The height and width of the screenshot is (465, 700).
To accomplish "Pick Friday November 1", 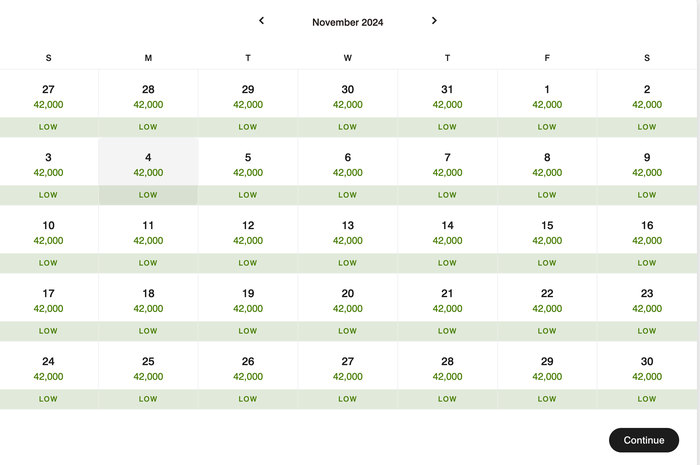I will coord(547,104).
